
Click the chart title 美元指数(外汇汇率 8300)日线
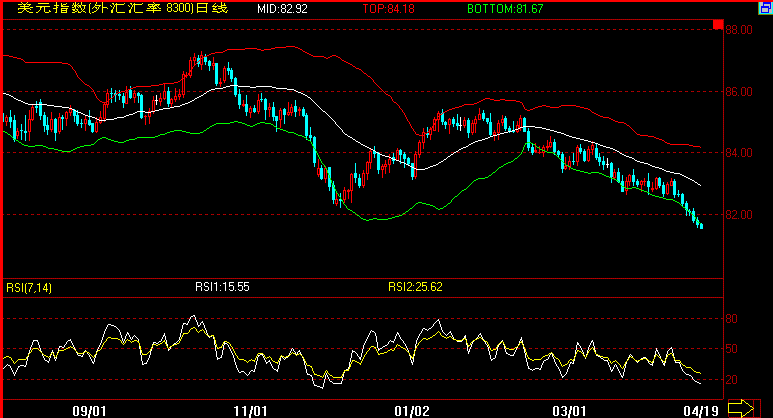point(123,8)
